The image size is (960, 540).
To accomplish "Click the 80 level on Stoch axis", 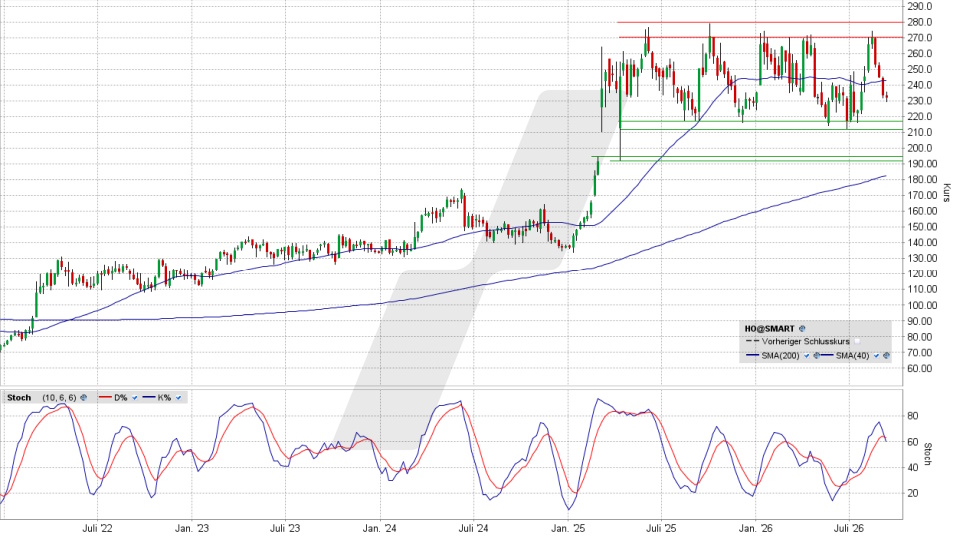I will tap(912, 416).
